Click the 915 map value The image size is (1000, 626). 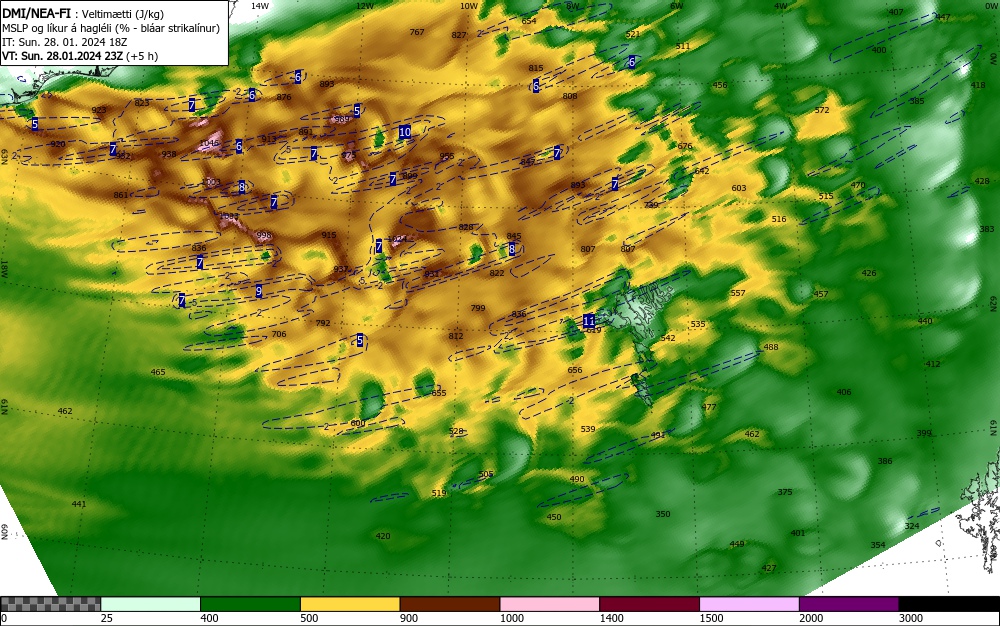[x=328, y=235]
